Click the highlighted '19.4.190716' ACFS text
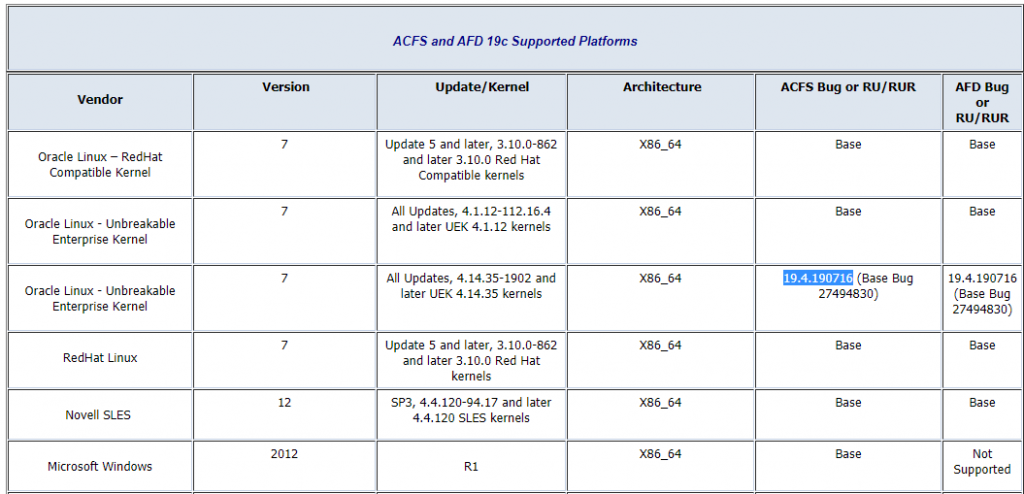 click(818, 278)
